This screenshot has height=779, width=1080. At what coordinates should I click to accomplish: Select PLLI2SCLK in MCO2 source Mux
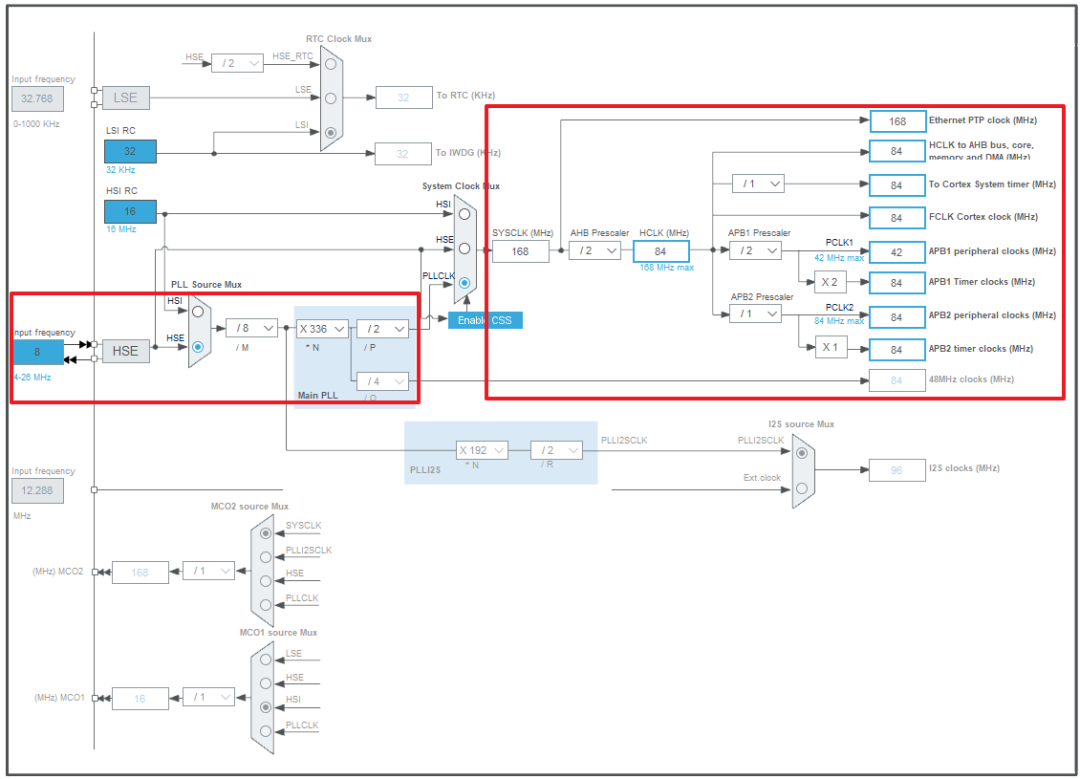[x=265, y=557]
